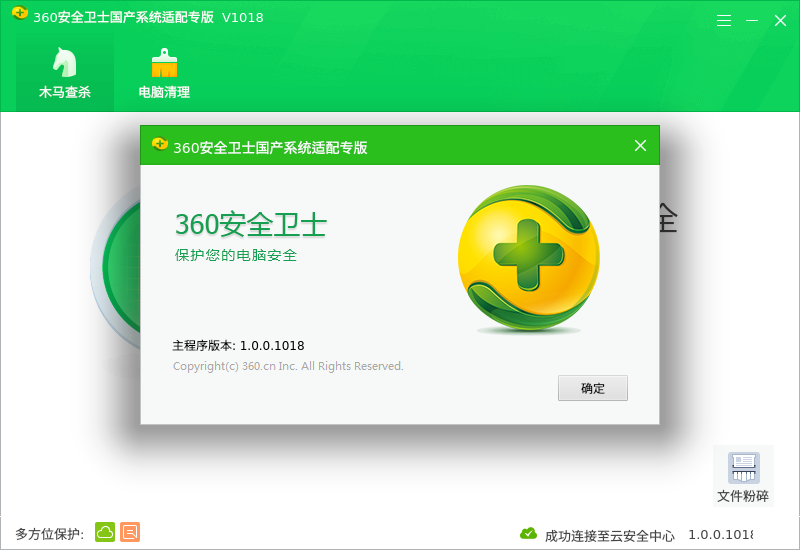
Task: Minimize the 360 main window
Action: click(x=752, y=20)
